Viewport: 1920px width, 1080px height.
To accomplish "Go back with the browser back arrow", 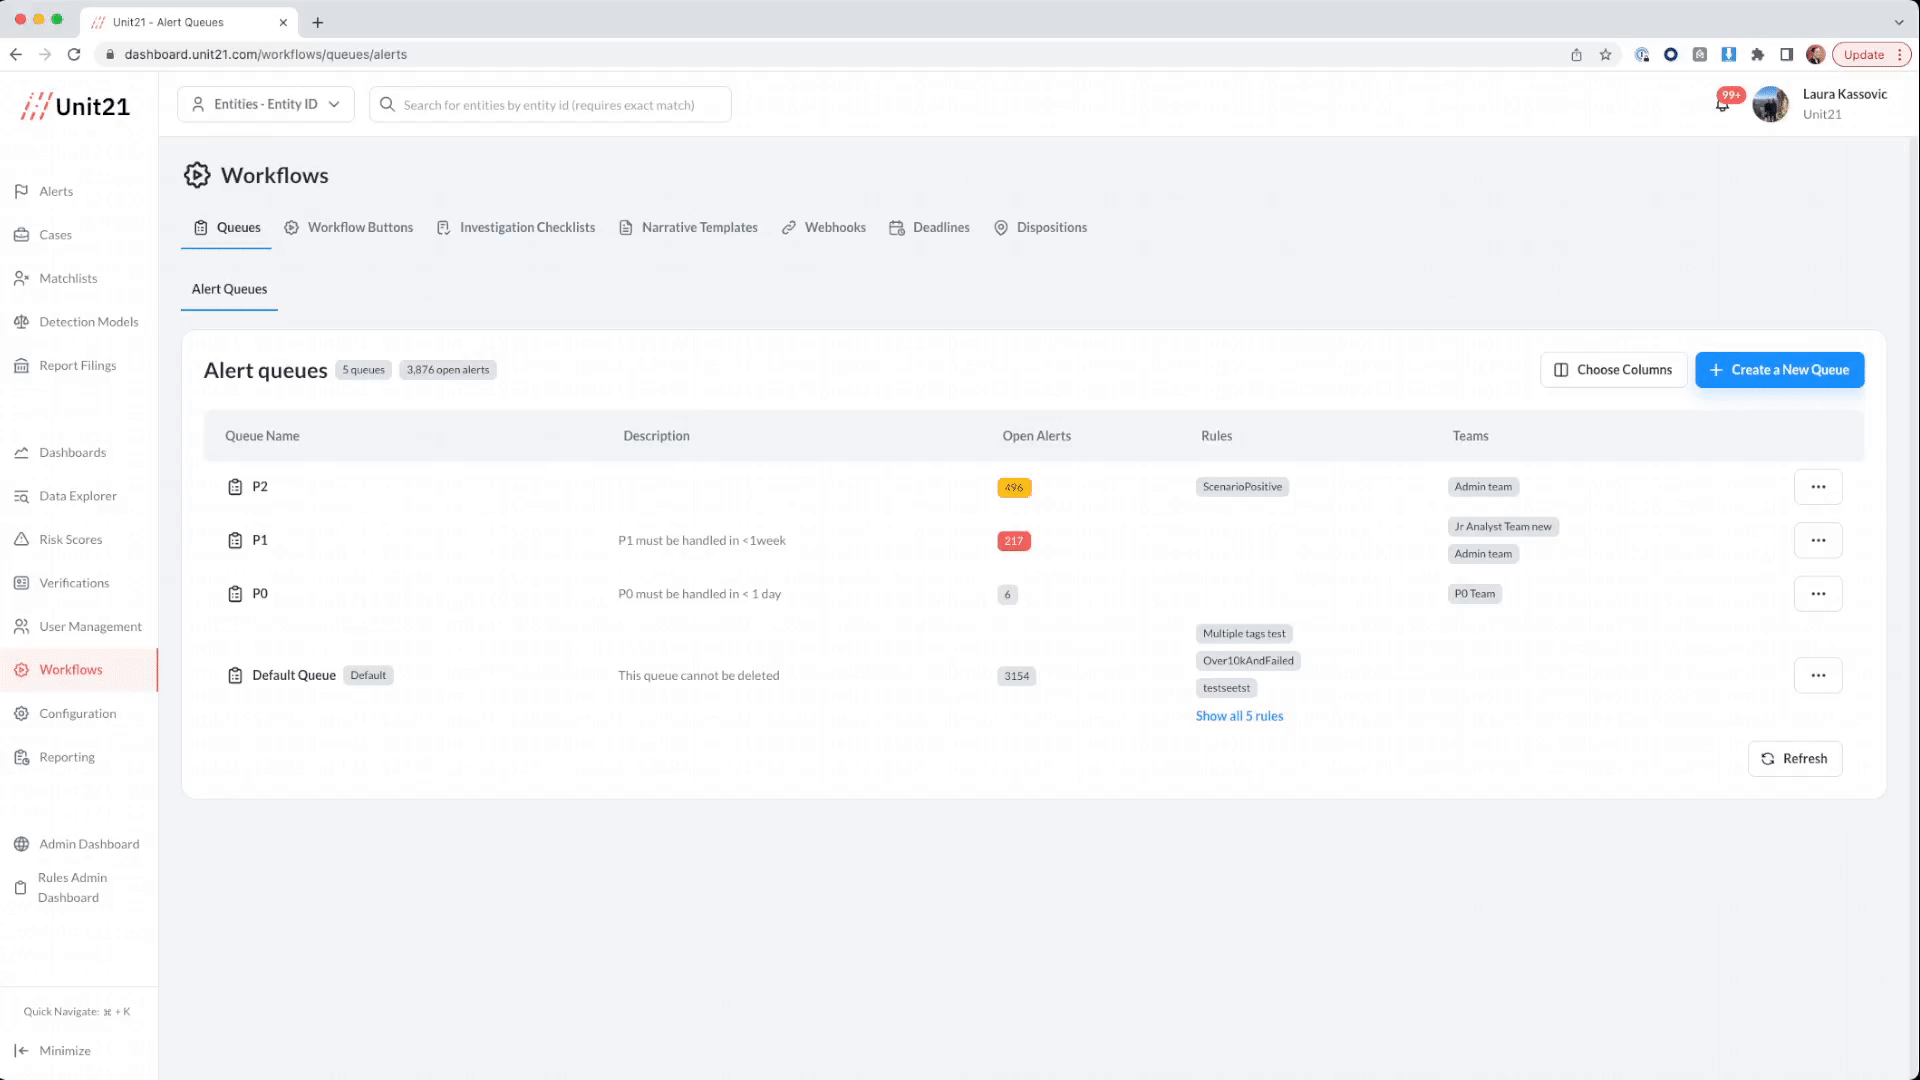I will (16, 54).
